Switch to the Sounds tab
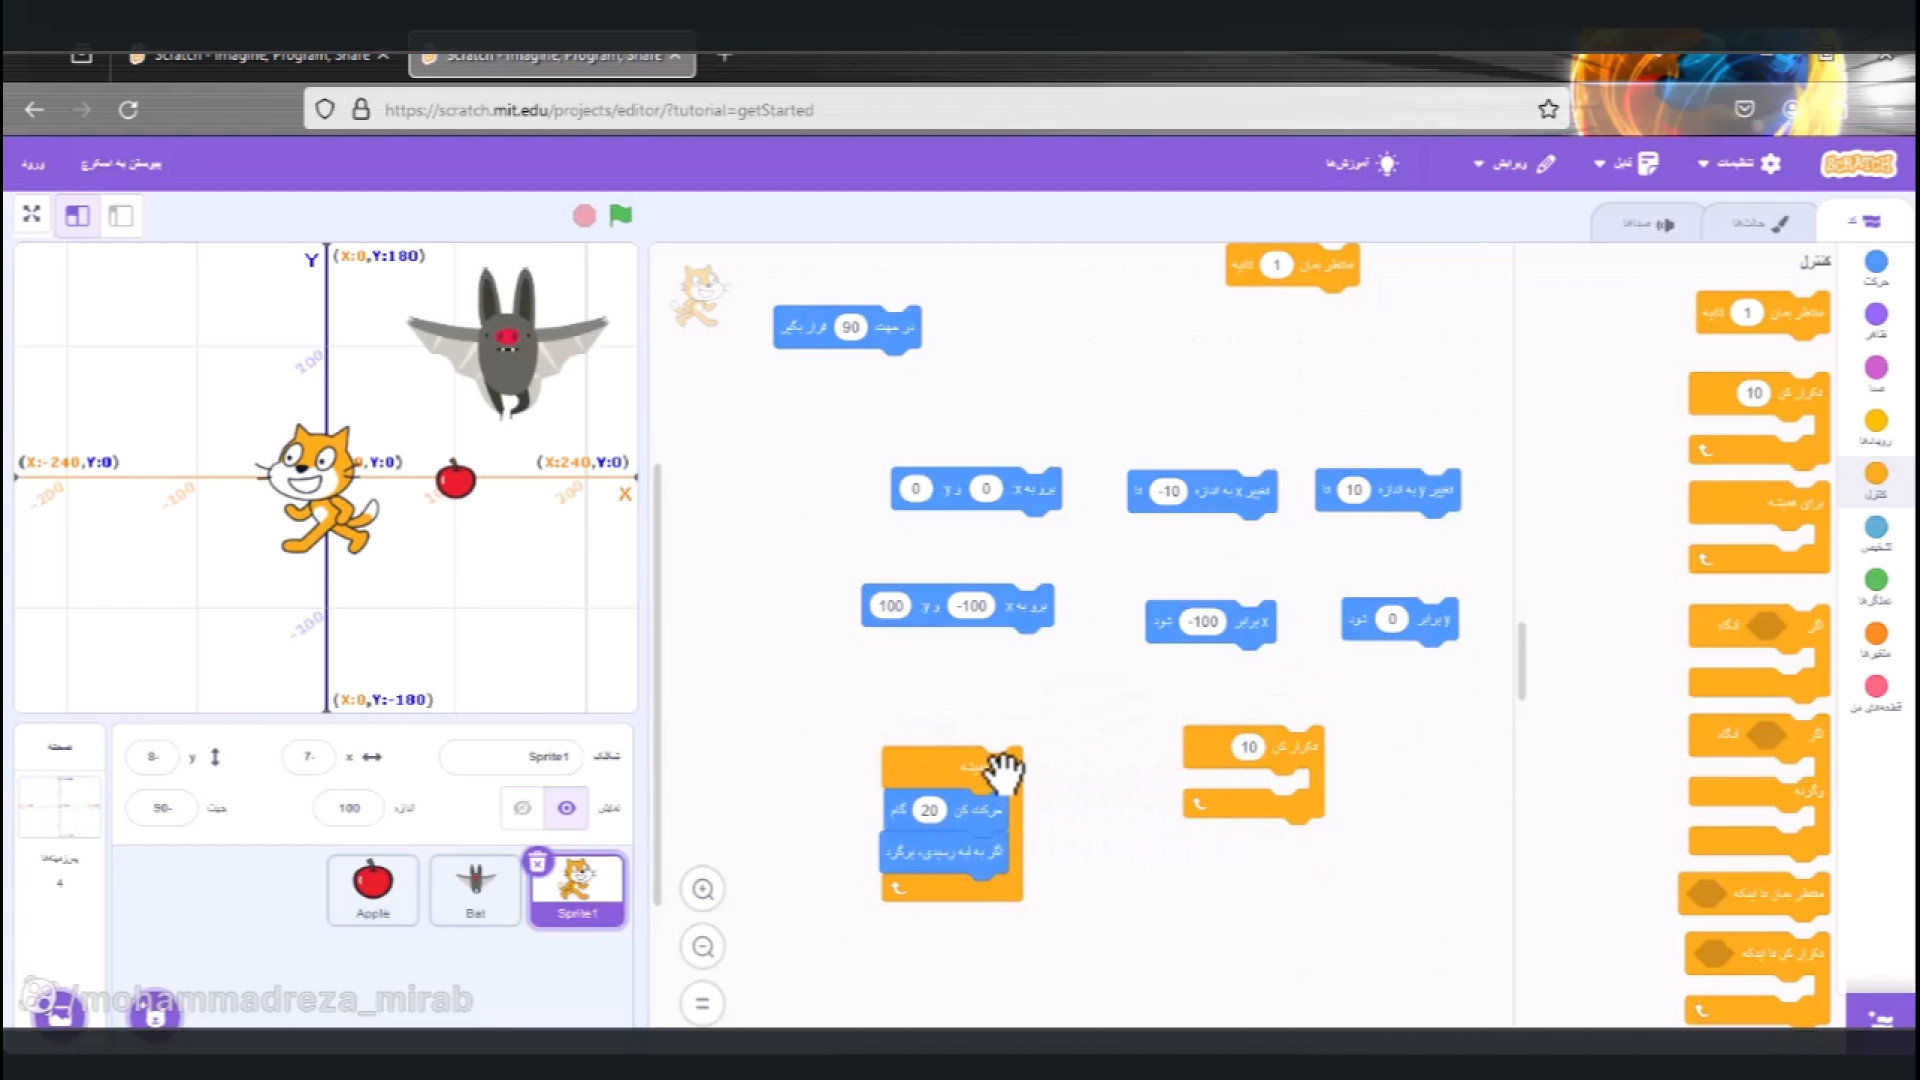 coord(1648,224)
